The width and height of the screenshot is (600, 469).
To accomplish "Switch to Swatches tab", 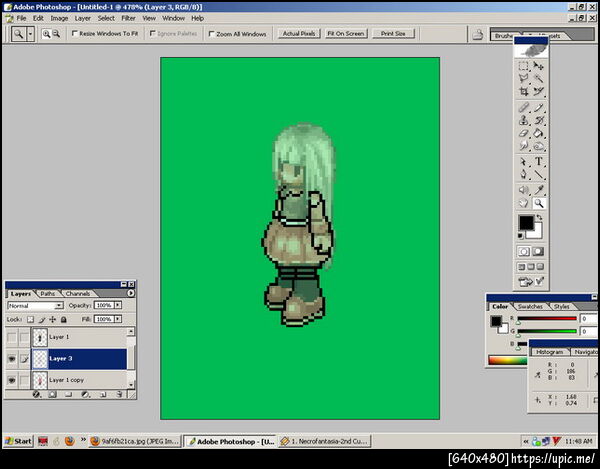I will pyautogui.click(x=530, y=306).
